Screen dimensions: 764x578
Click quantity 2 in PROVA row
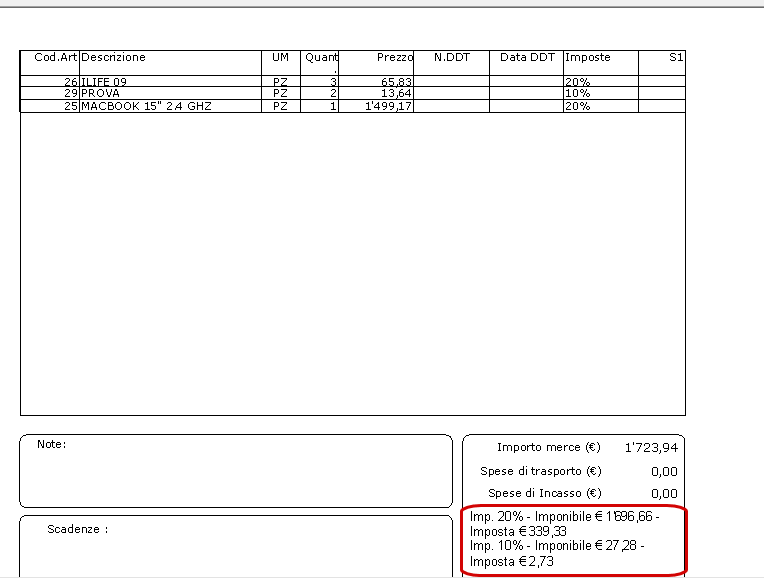(x=333, y=93)
